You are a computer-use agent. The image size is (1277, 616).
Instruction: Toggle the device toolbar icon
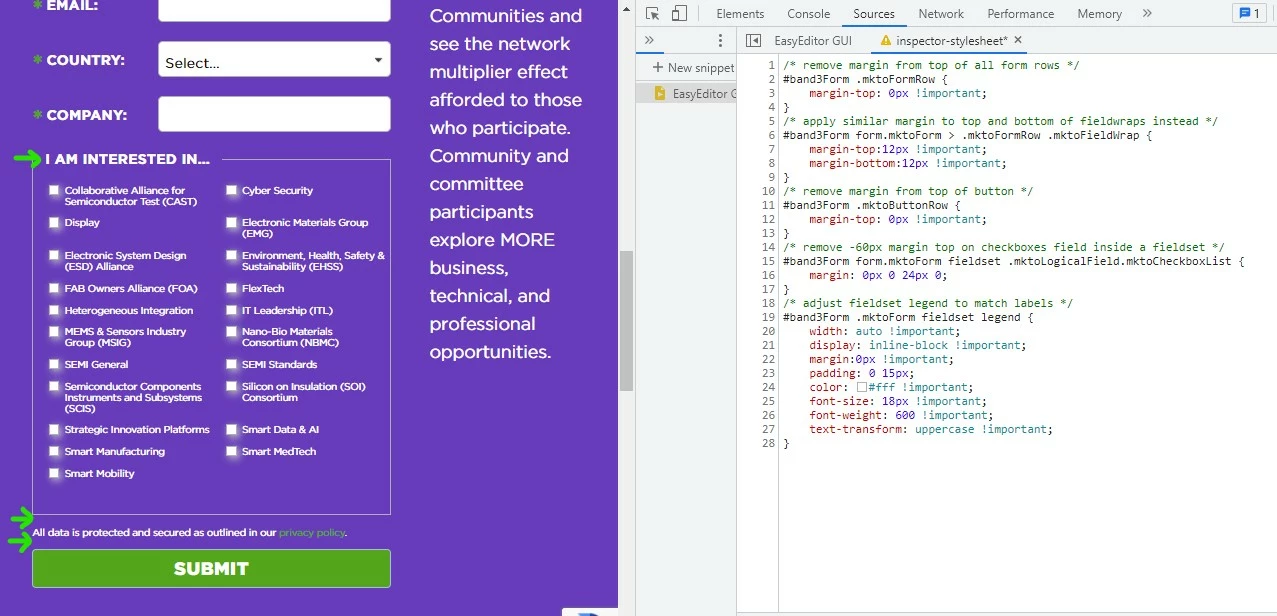pyautogui.click(x=679, y=14)
